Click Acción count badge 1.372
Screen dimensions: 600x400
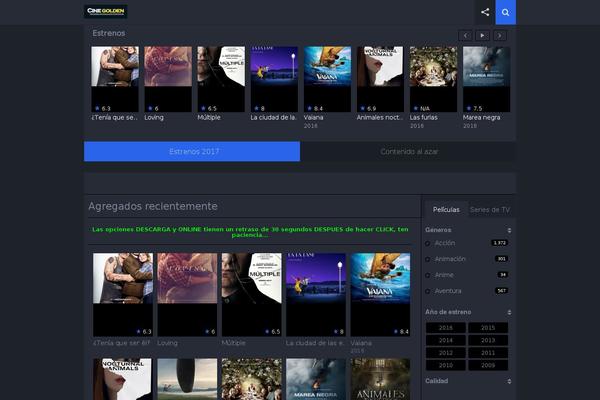coord(500,243)
